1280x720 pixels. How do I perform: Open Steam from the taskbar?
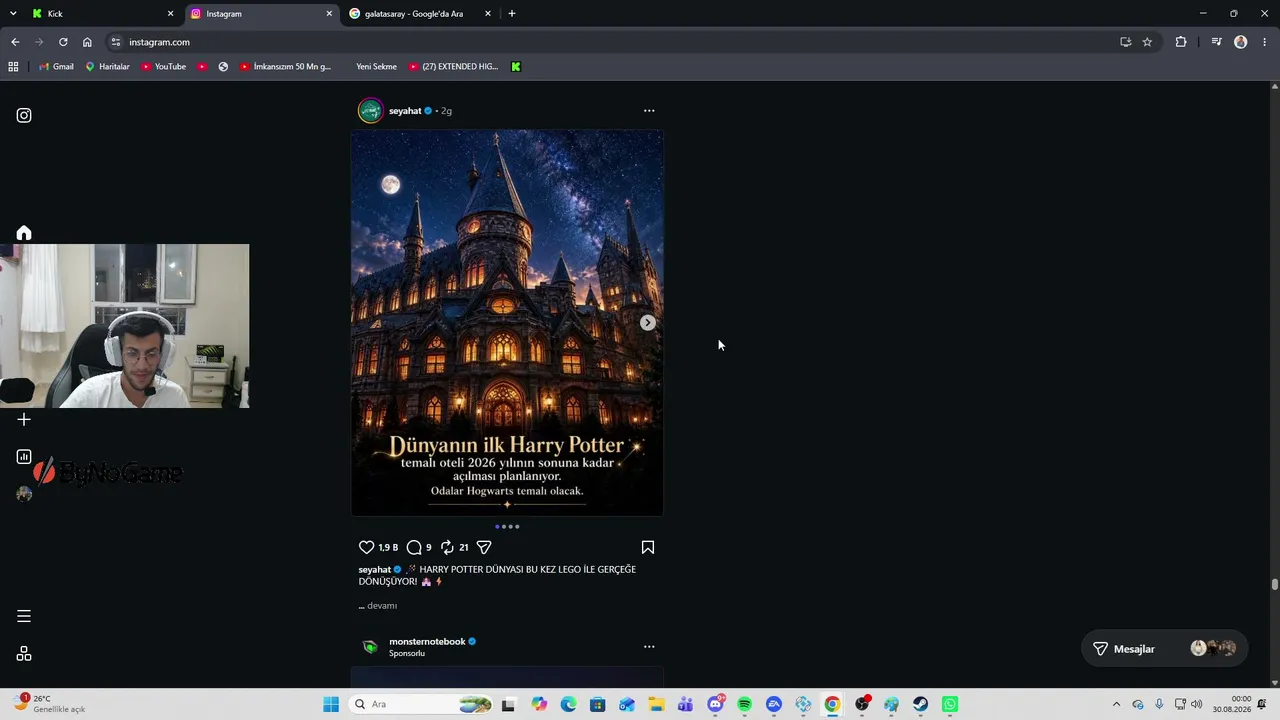(920, 704)
